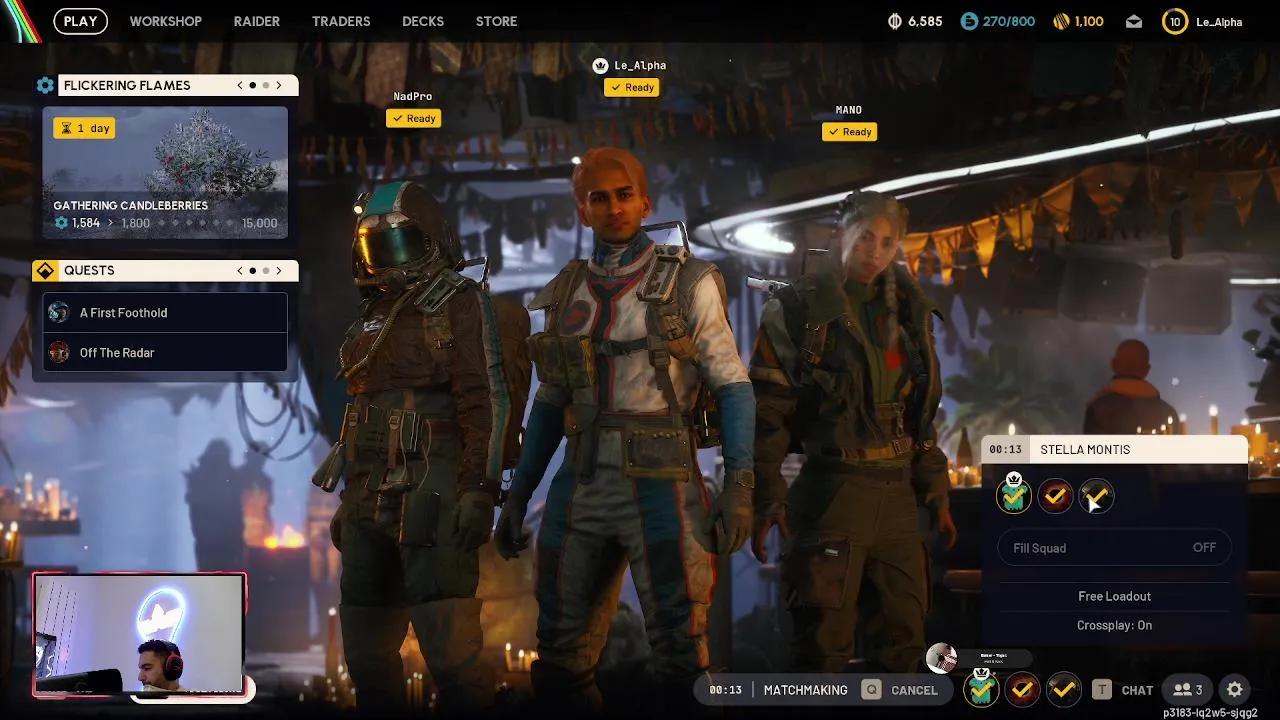Select the Free Loadout option
The image size is (1280, 720).
click(x=1114, y=596)
